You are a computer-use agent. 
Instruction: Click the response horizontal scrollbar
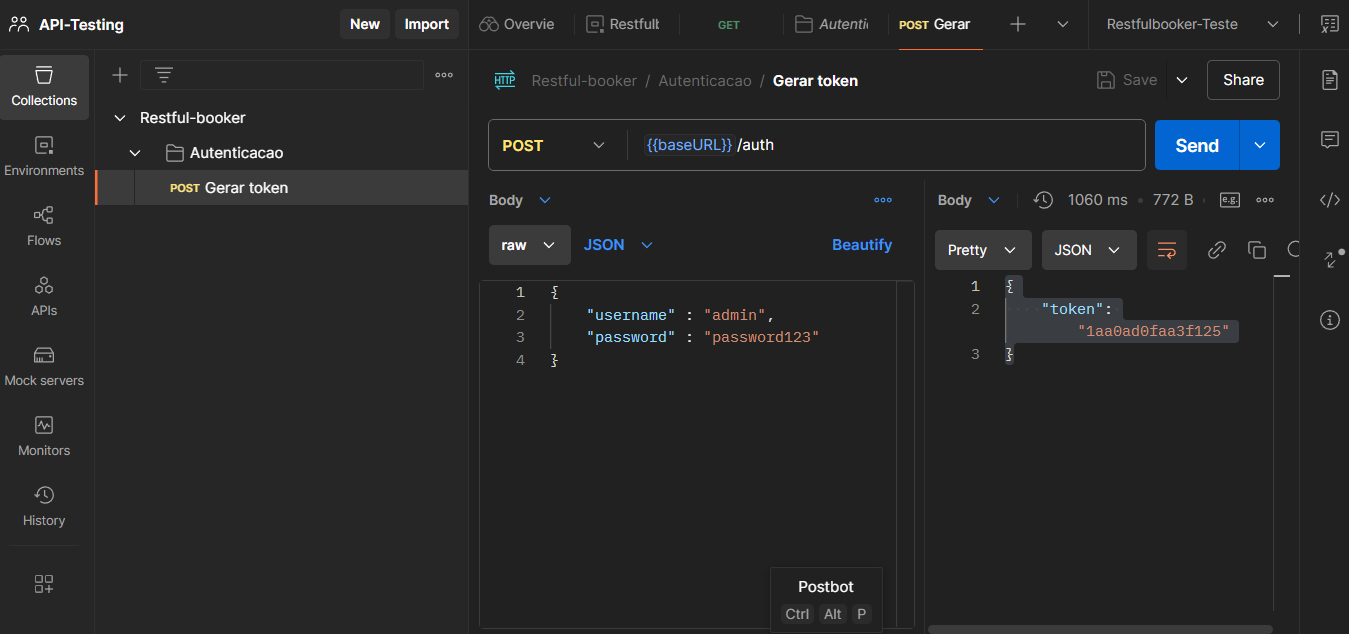pyautogui.click(x=1100, y=629)
